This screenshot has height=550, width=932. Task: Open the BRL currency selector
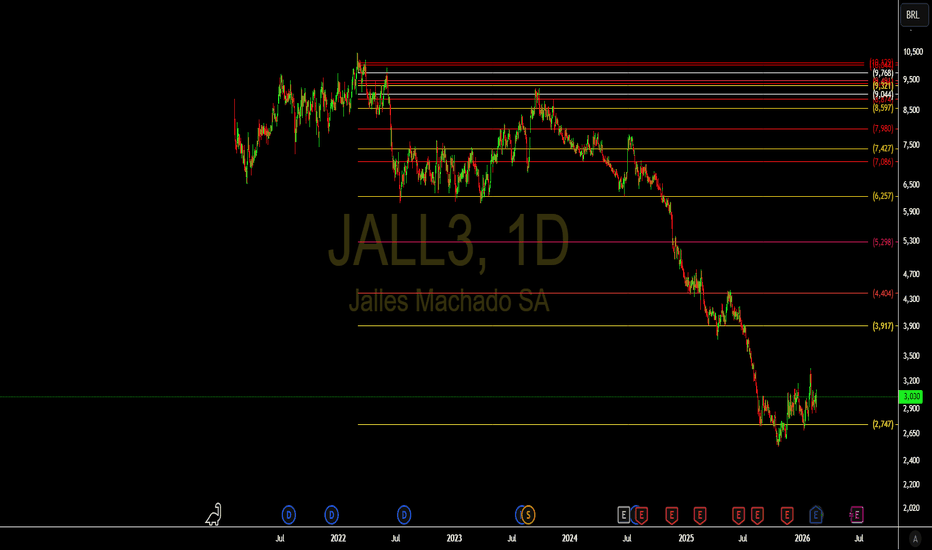coord(912,15)
